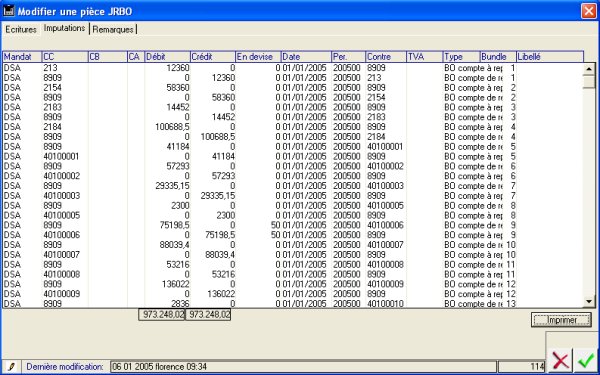The height and width of the screenshot is (375, 600).
Task: Open the Remarques tab
Action: (113, 29)
